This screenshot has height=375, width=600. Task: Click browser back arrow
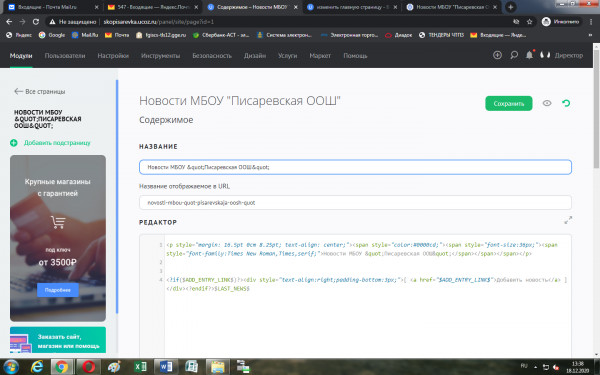(9, 22)
